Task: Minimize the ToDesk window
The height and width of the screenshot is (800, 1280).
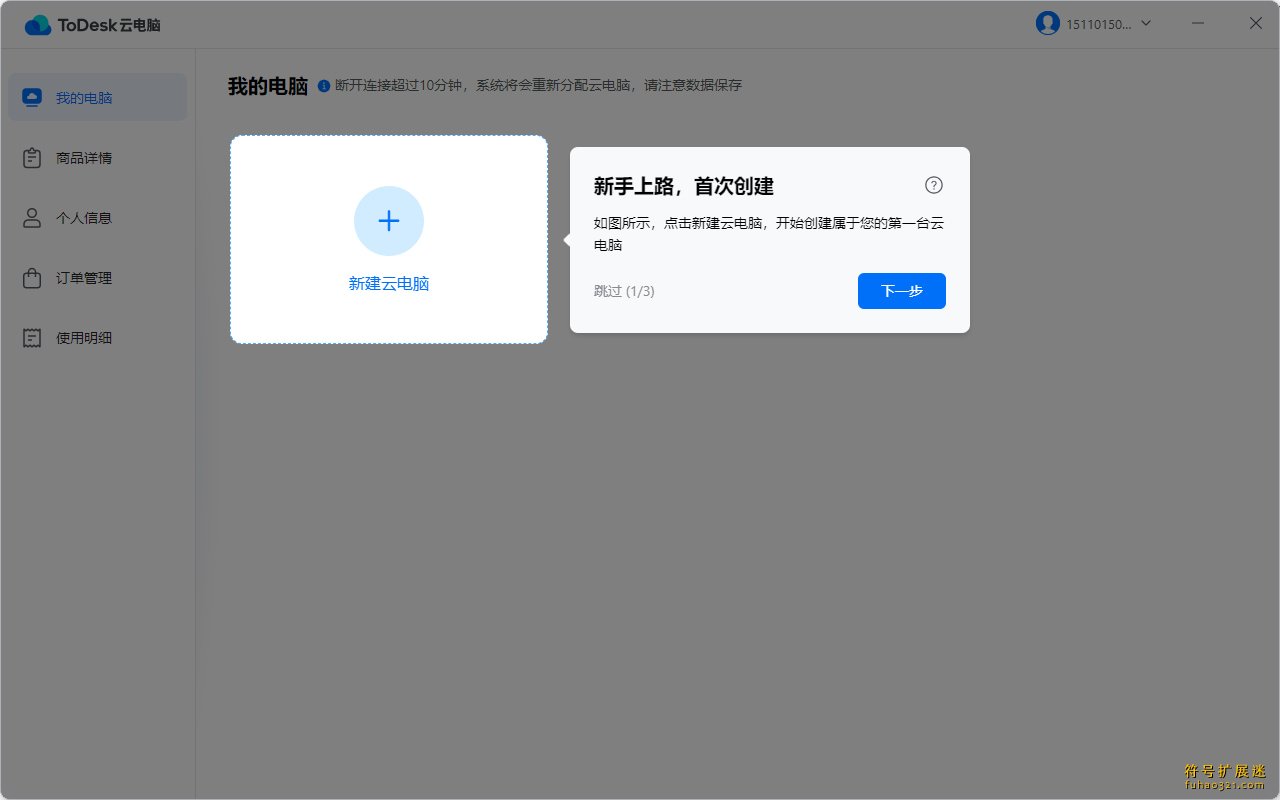Action: [x=1198, y=23]
